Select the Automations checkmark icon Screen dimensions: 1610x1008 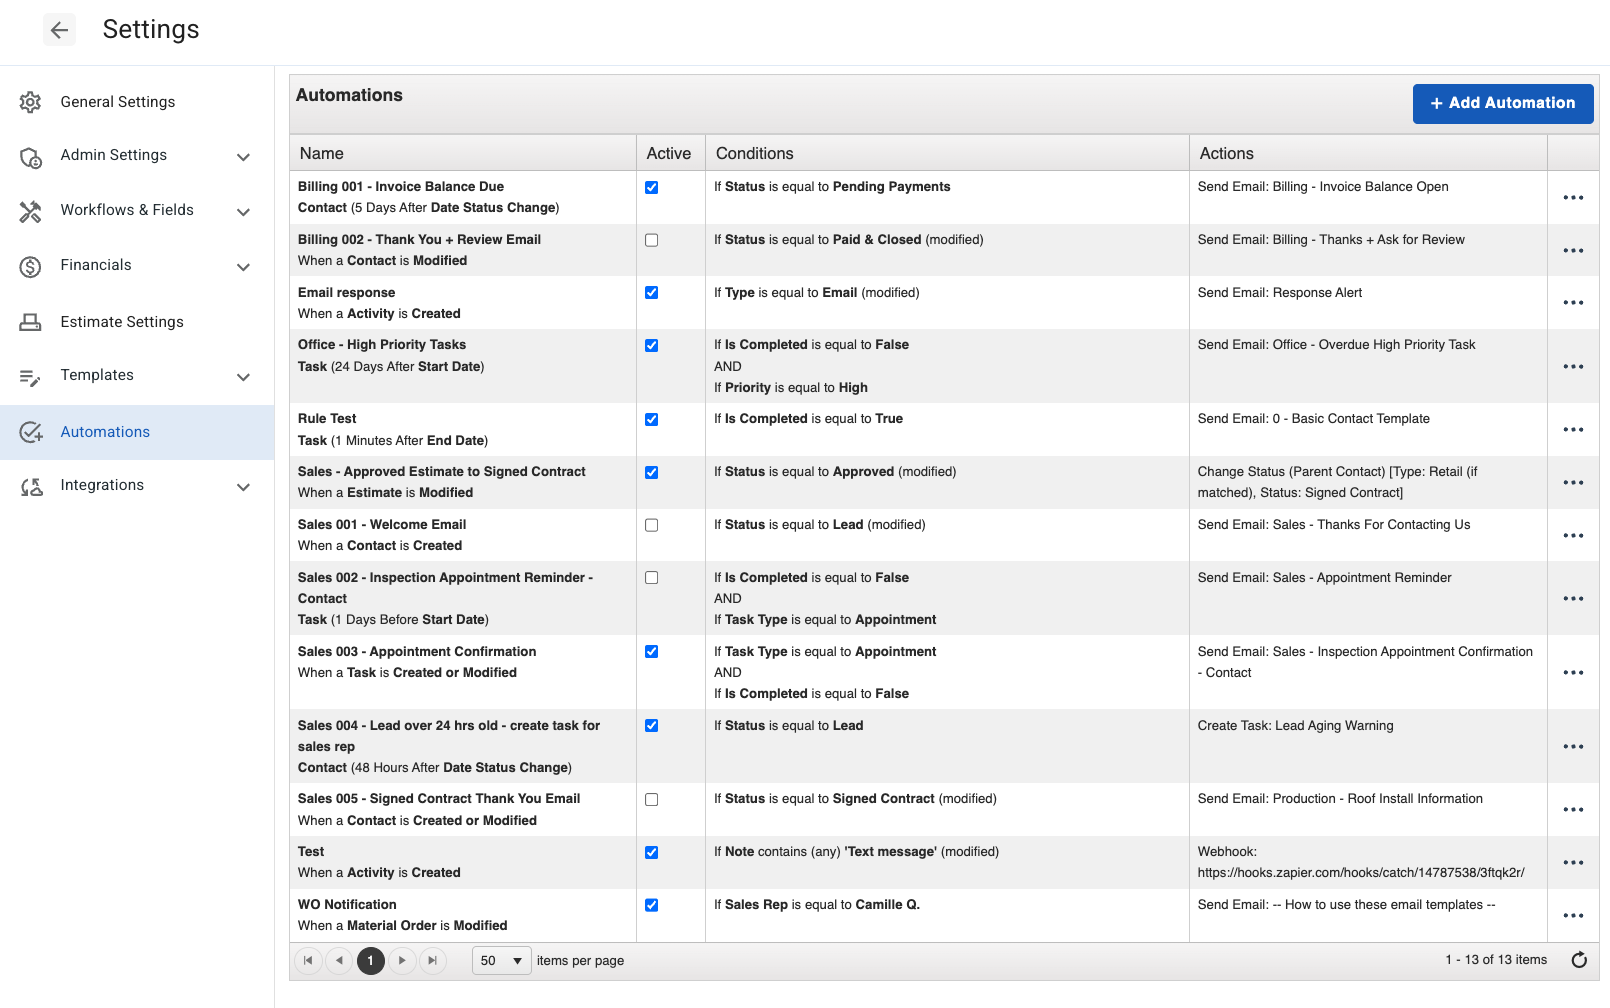pos(30,432)
